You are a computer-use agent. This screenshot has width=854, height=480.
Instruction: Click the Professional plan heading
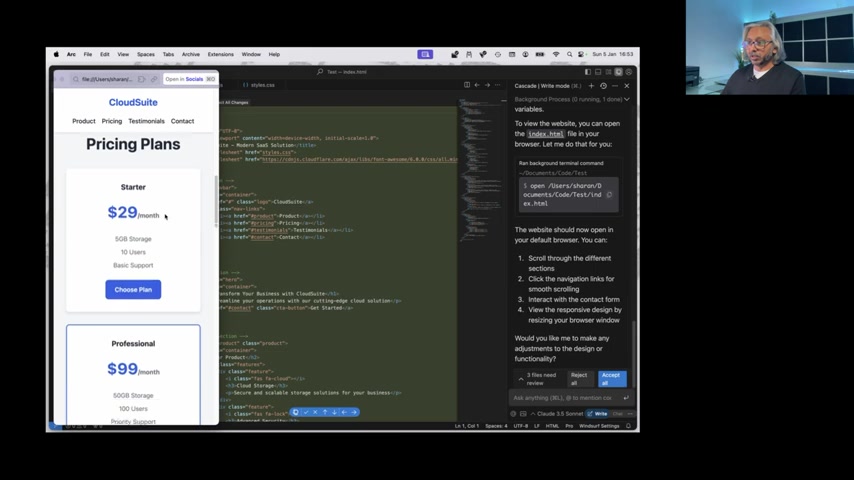click(x=133, y=344)
